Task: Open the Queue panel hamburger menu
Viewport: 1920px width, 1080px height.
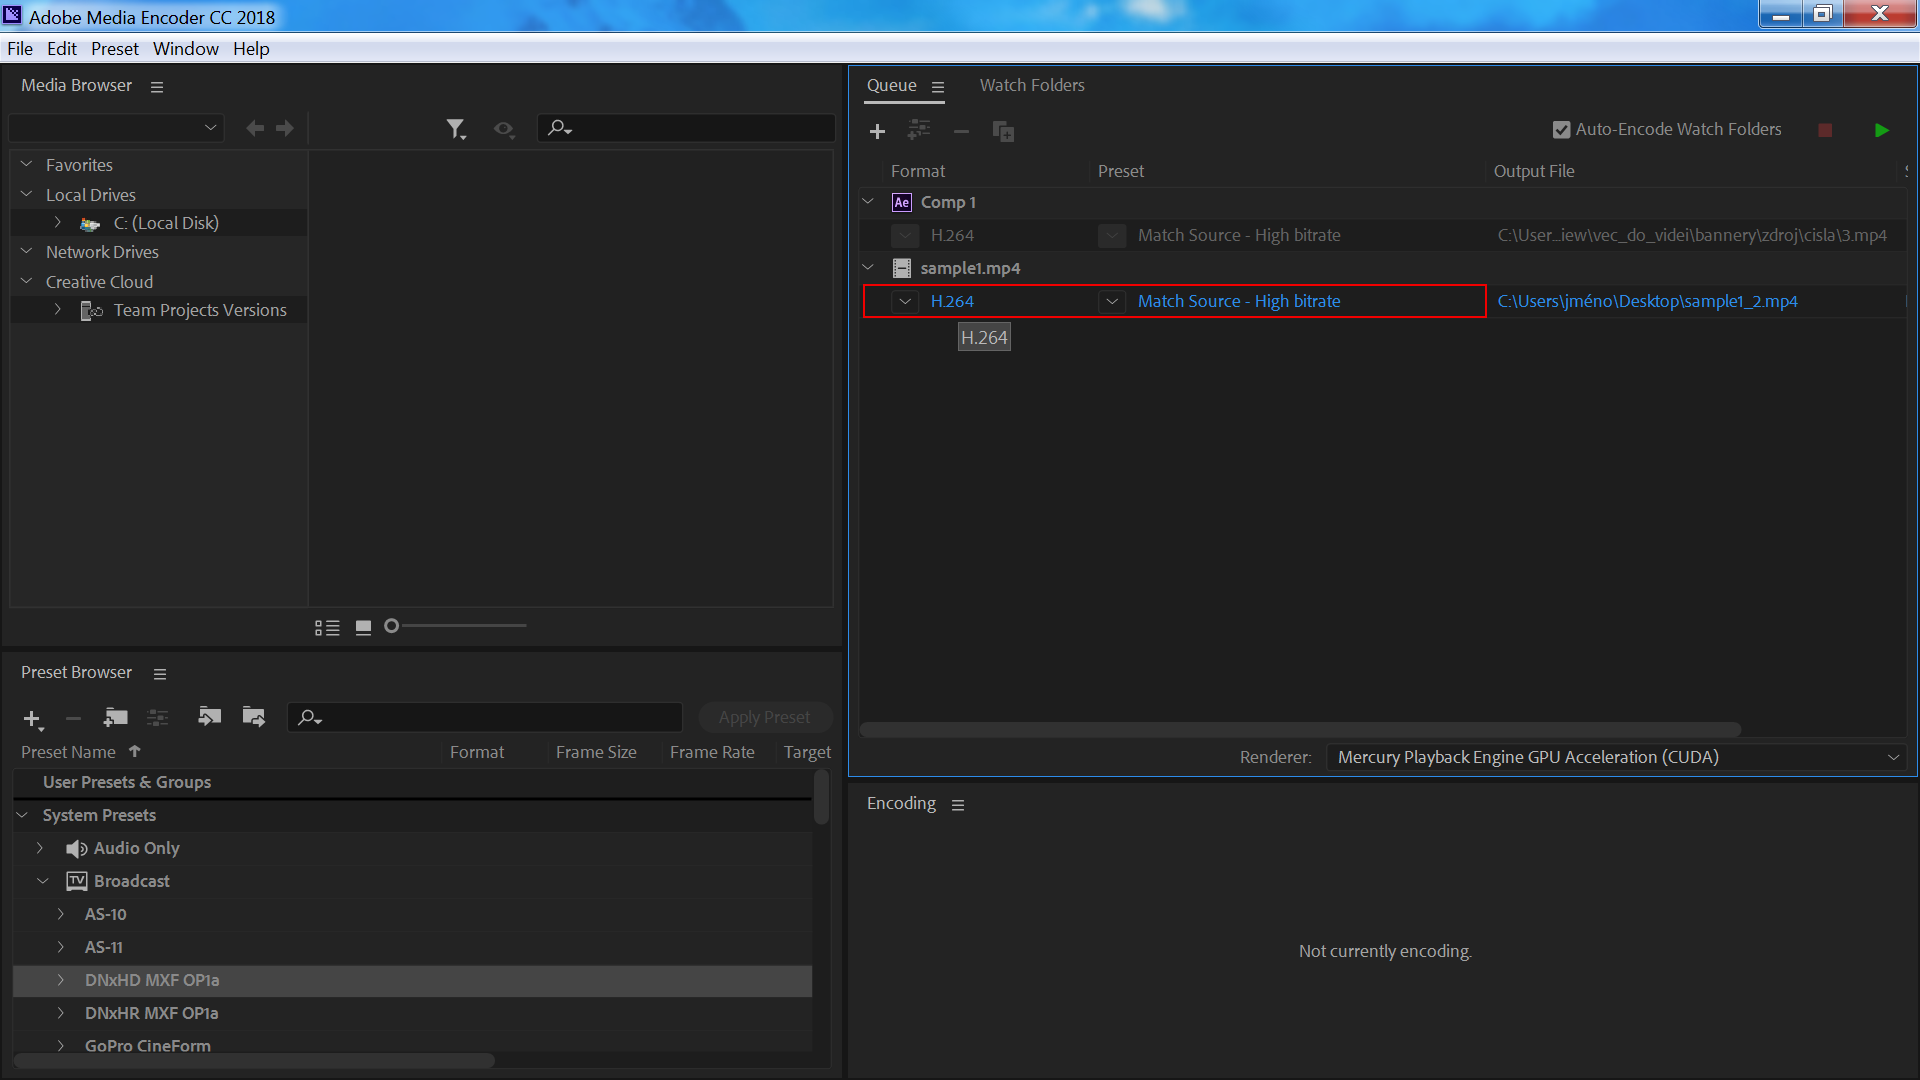Action: (938, 87)
